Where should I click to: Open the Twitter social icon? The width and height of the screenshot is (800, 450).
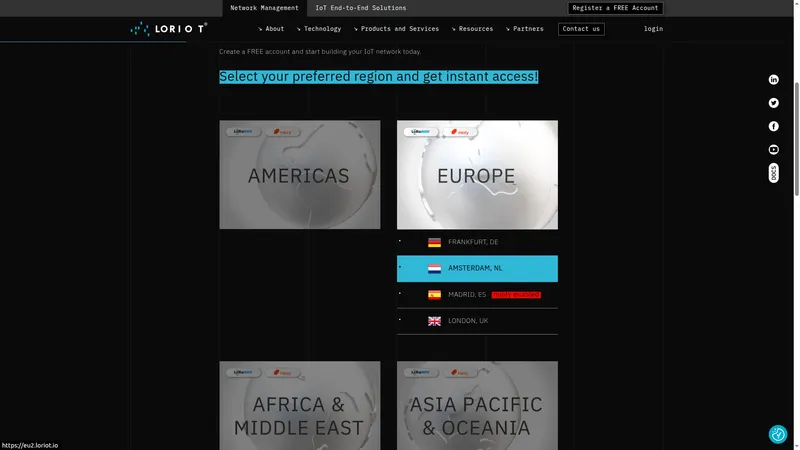(x=773, y=103)
